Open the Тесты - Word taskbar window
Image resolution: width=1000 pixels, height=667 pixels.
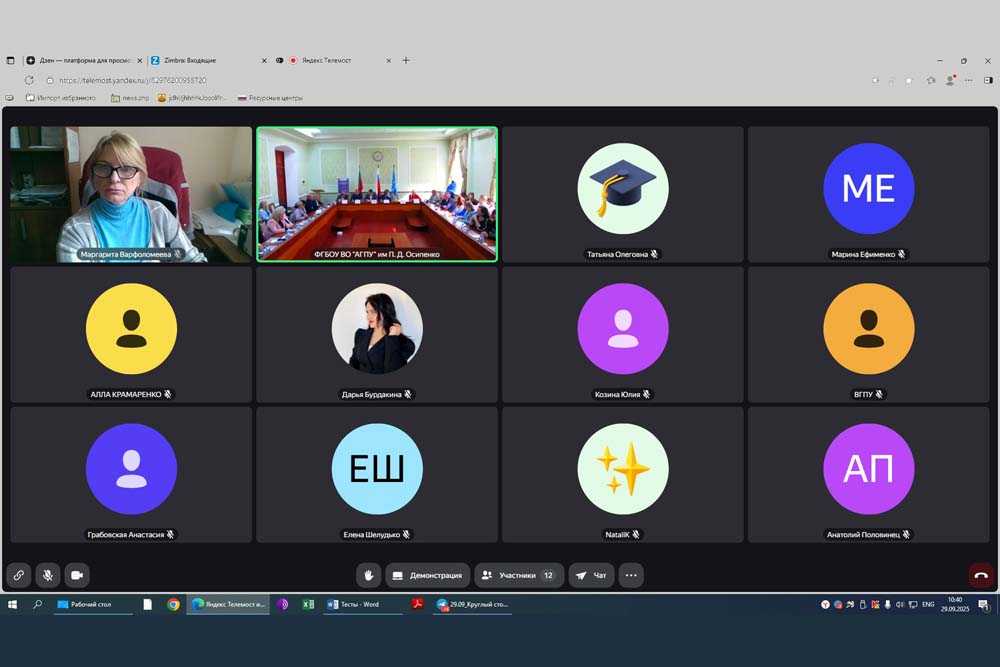tap(359, 604)
